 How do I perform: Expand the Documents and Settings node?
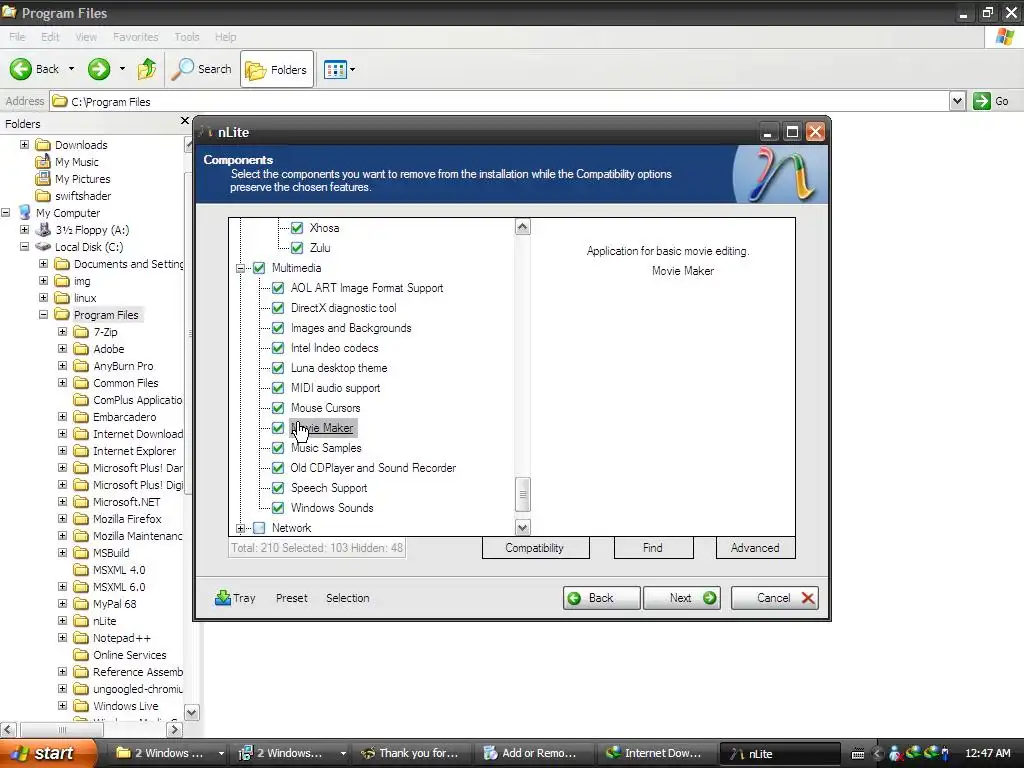click(x=43, y=263)
